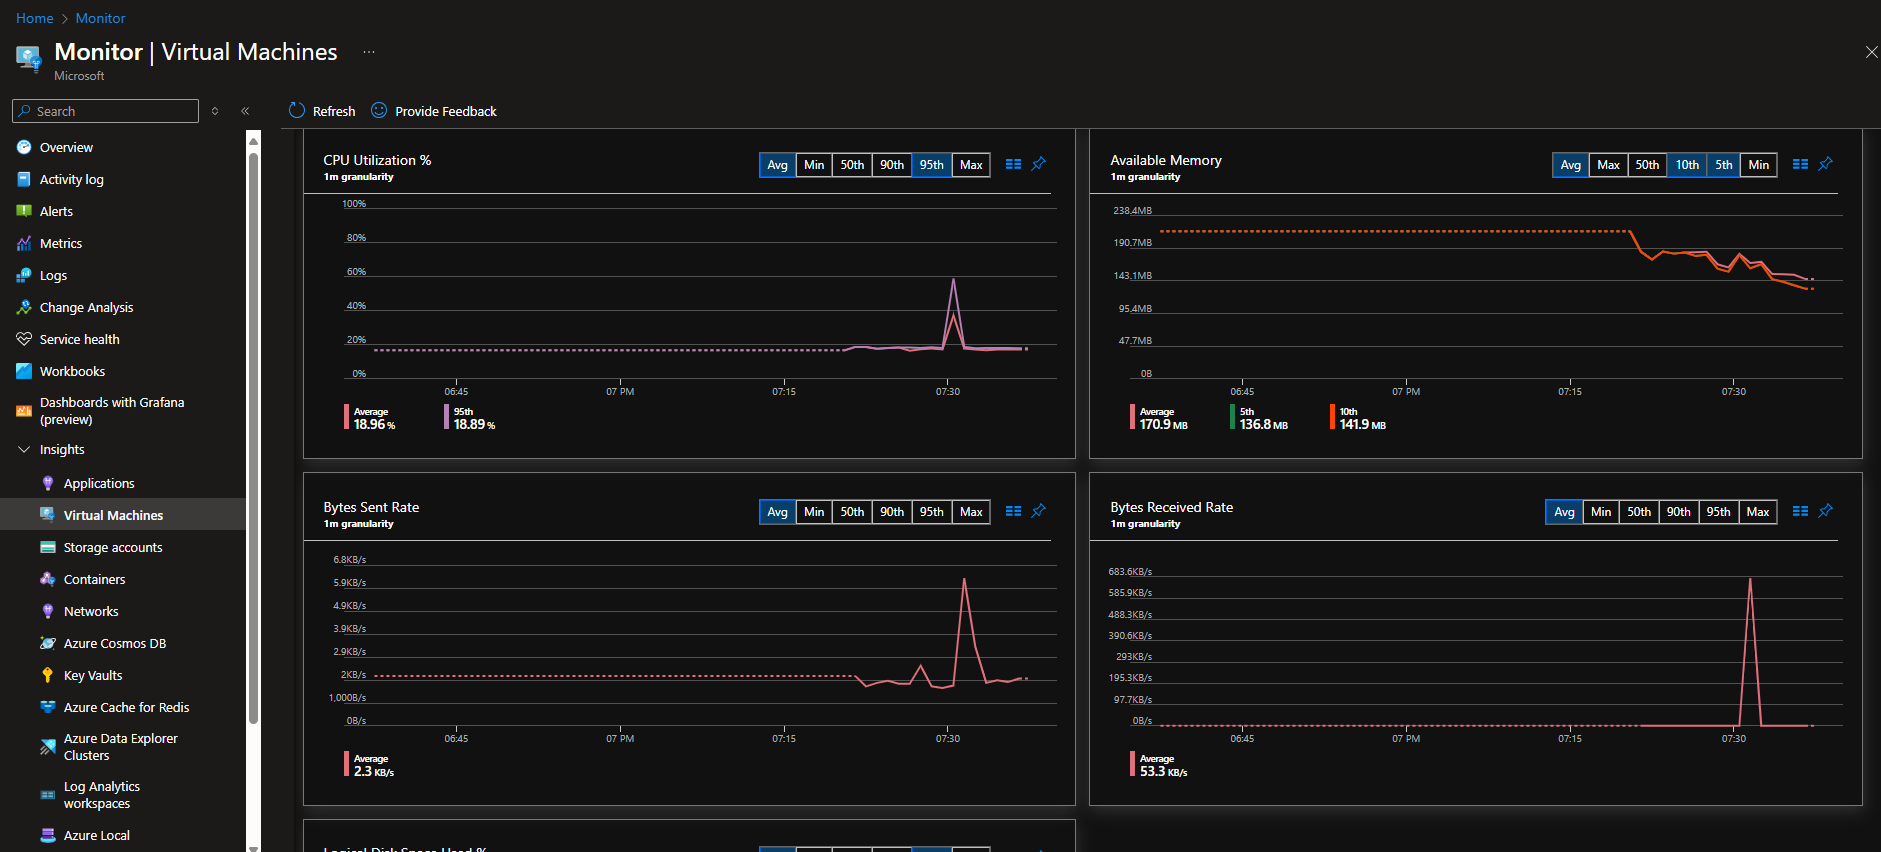
Task: Toggle 5th percentile on Available Memory chart
Action: (x=1724, y=165)
